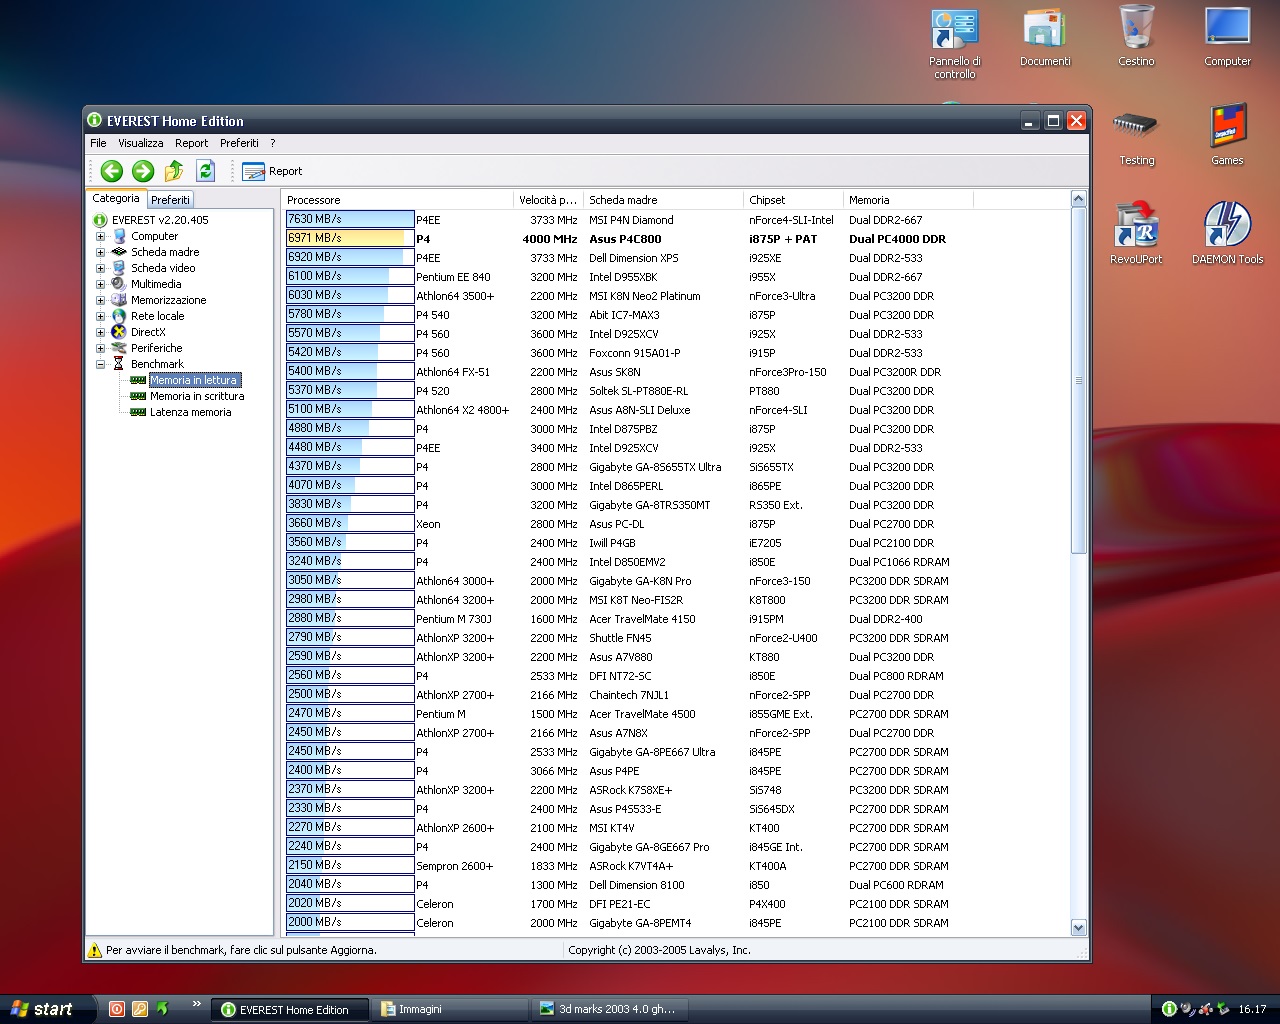
Task: Click the Up one level toolbar icon
Action: 174,171
